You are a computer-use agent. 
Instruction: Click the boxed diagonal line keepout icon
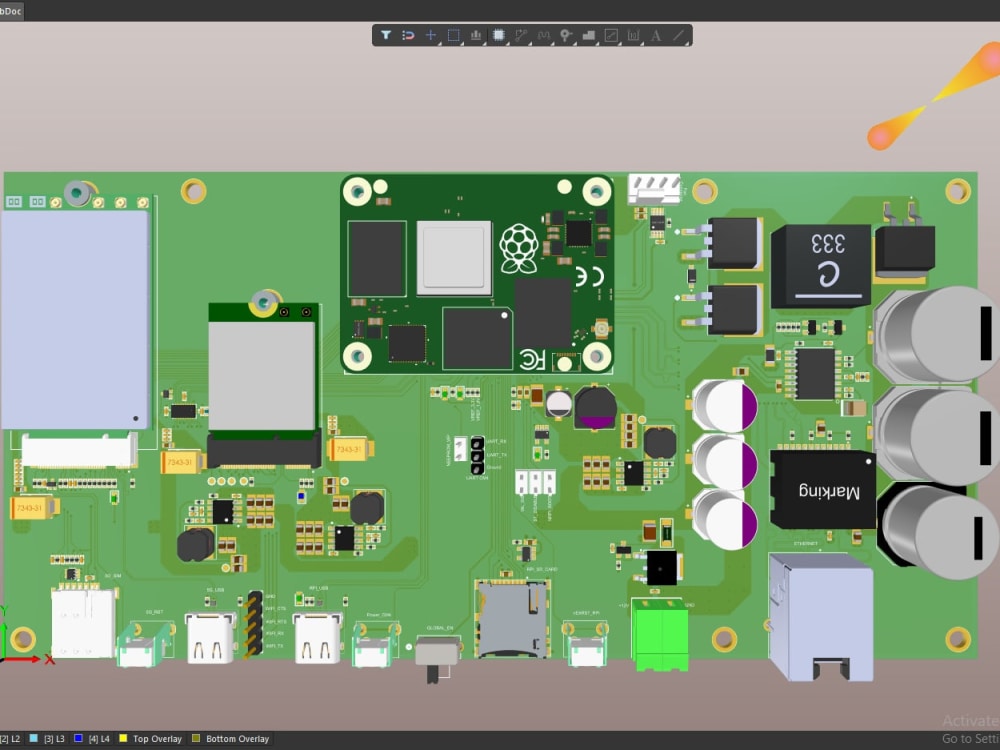(611, 35)
